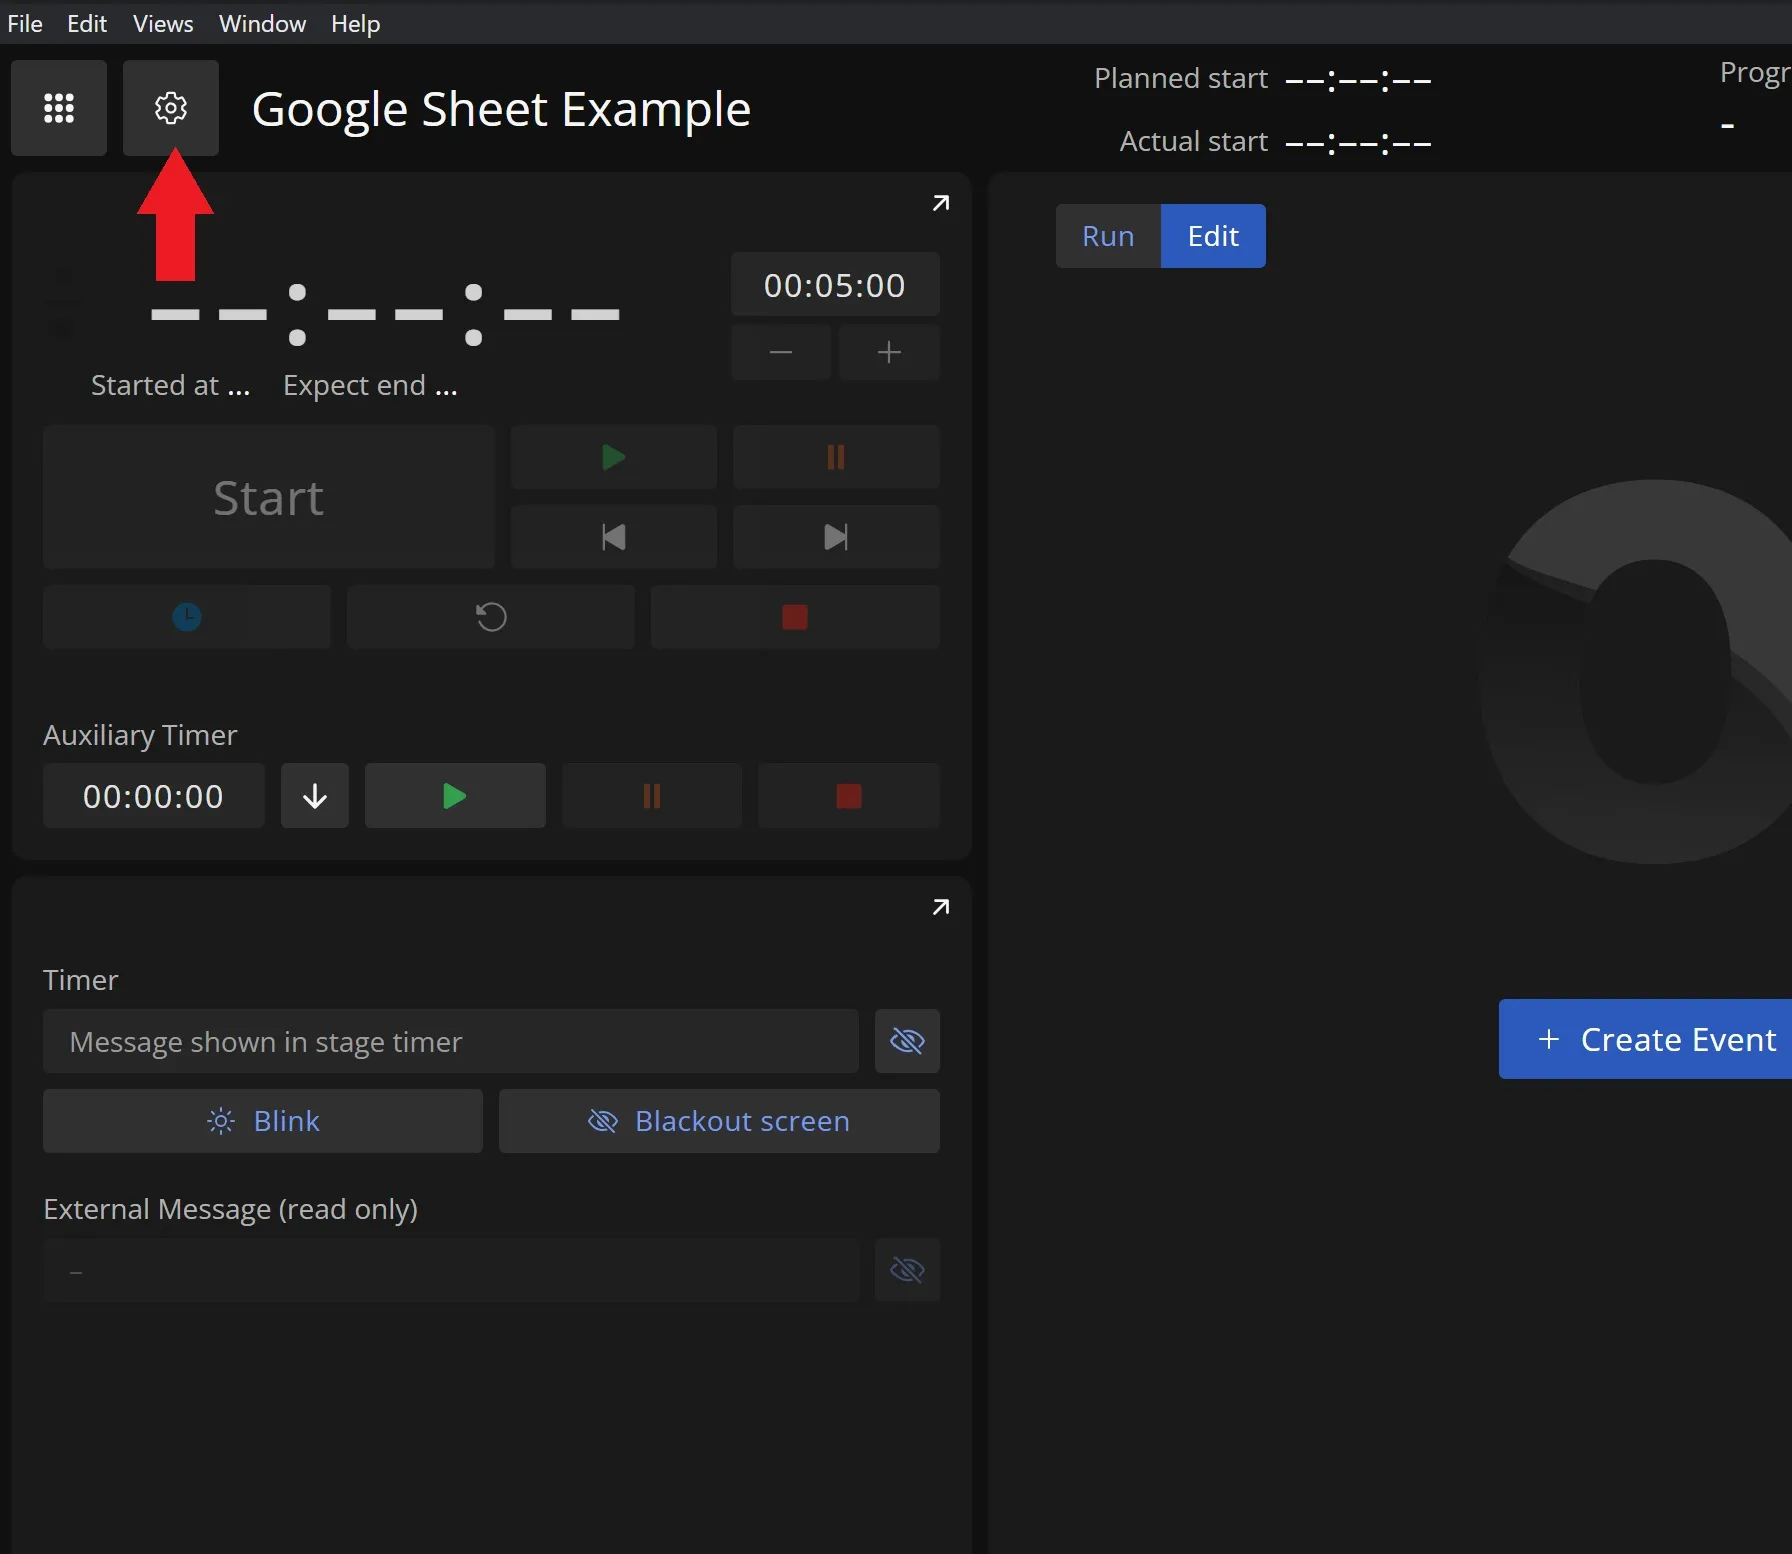Pop out the playback control panel
1792x1554 pixels.
pyautogui.click(x=940, y=204)
